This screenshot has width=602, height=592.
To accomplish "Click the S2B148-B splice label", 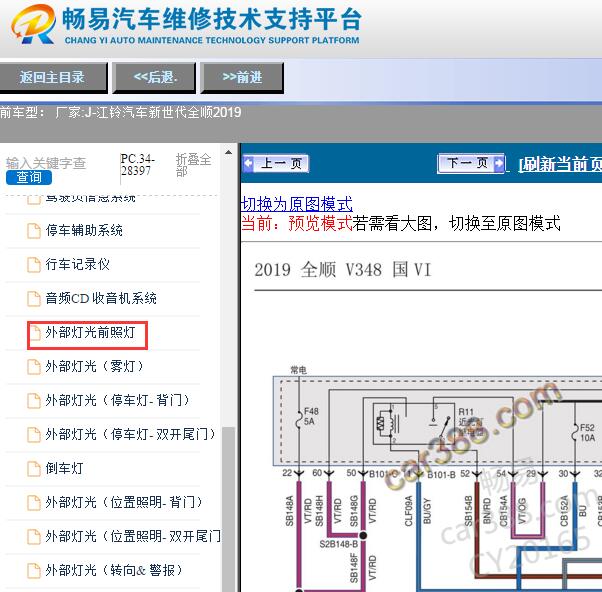I will tap(339, 544).
